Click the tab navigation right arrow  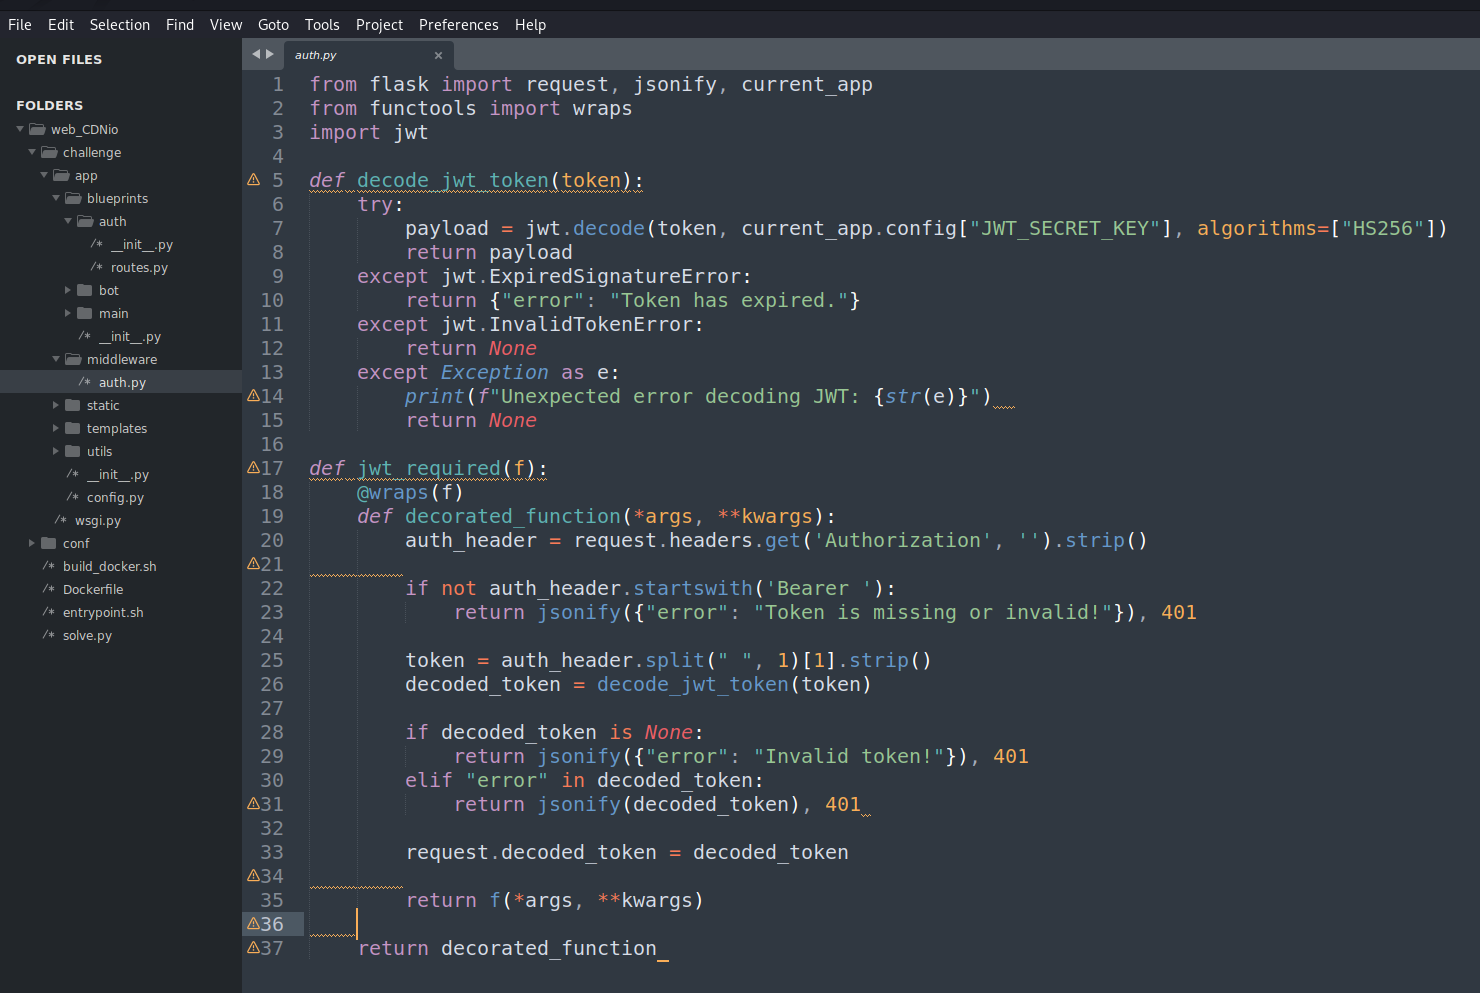coord(270,54)
